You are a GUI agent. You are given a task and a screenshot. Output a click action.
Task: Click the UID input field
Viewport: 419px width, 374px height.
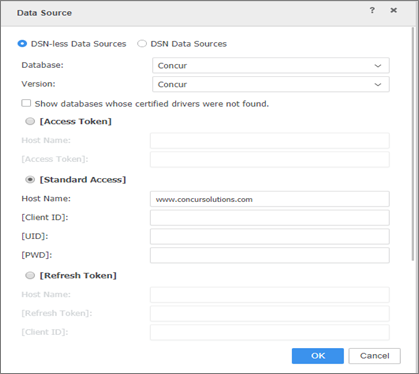270,236
